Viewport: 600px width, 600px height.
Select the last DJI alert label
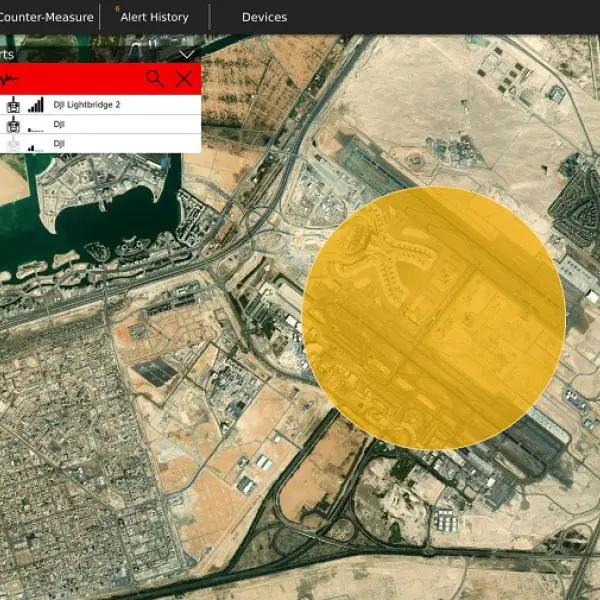59,144
